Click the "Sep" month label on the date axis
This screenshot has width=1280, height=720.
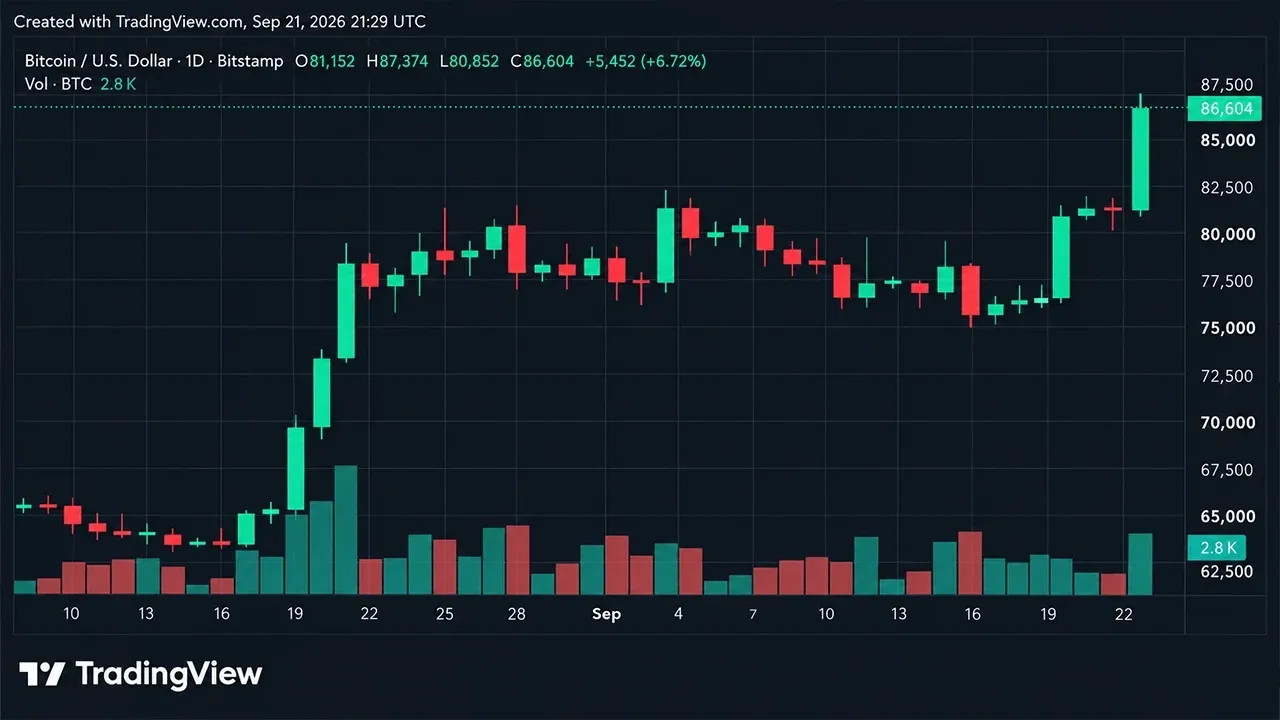pyautogui.click(x=606, y=614)
